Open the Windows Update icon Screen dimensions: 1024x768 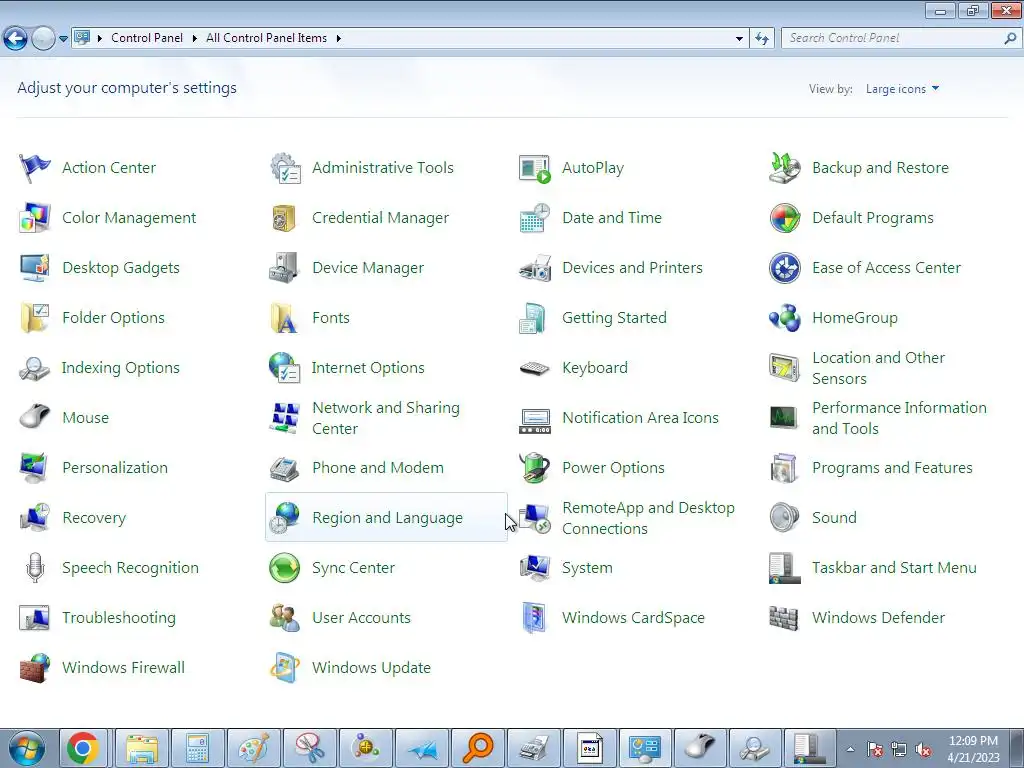pos(284,667)
